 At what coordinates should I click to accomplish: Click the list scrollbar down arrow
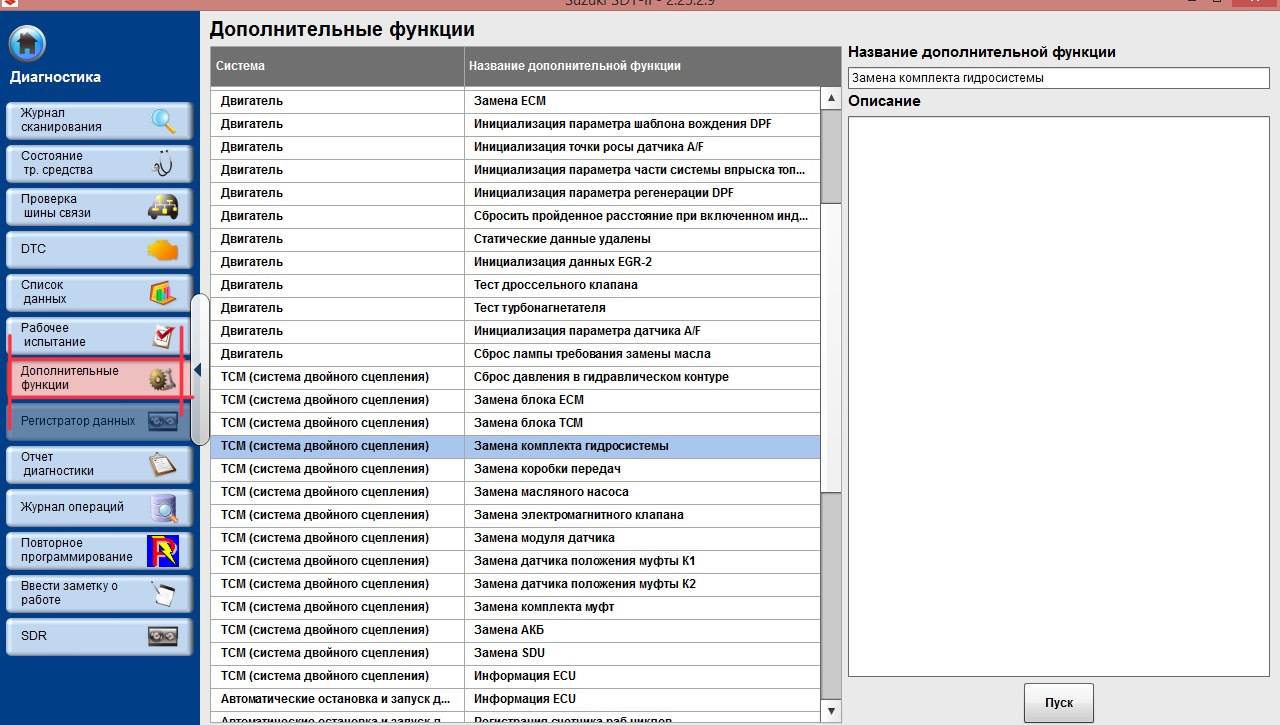(831, 711)
